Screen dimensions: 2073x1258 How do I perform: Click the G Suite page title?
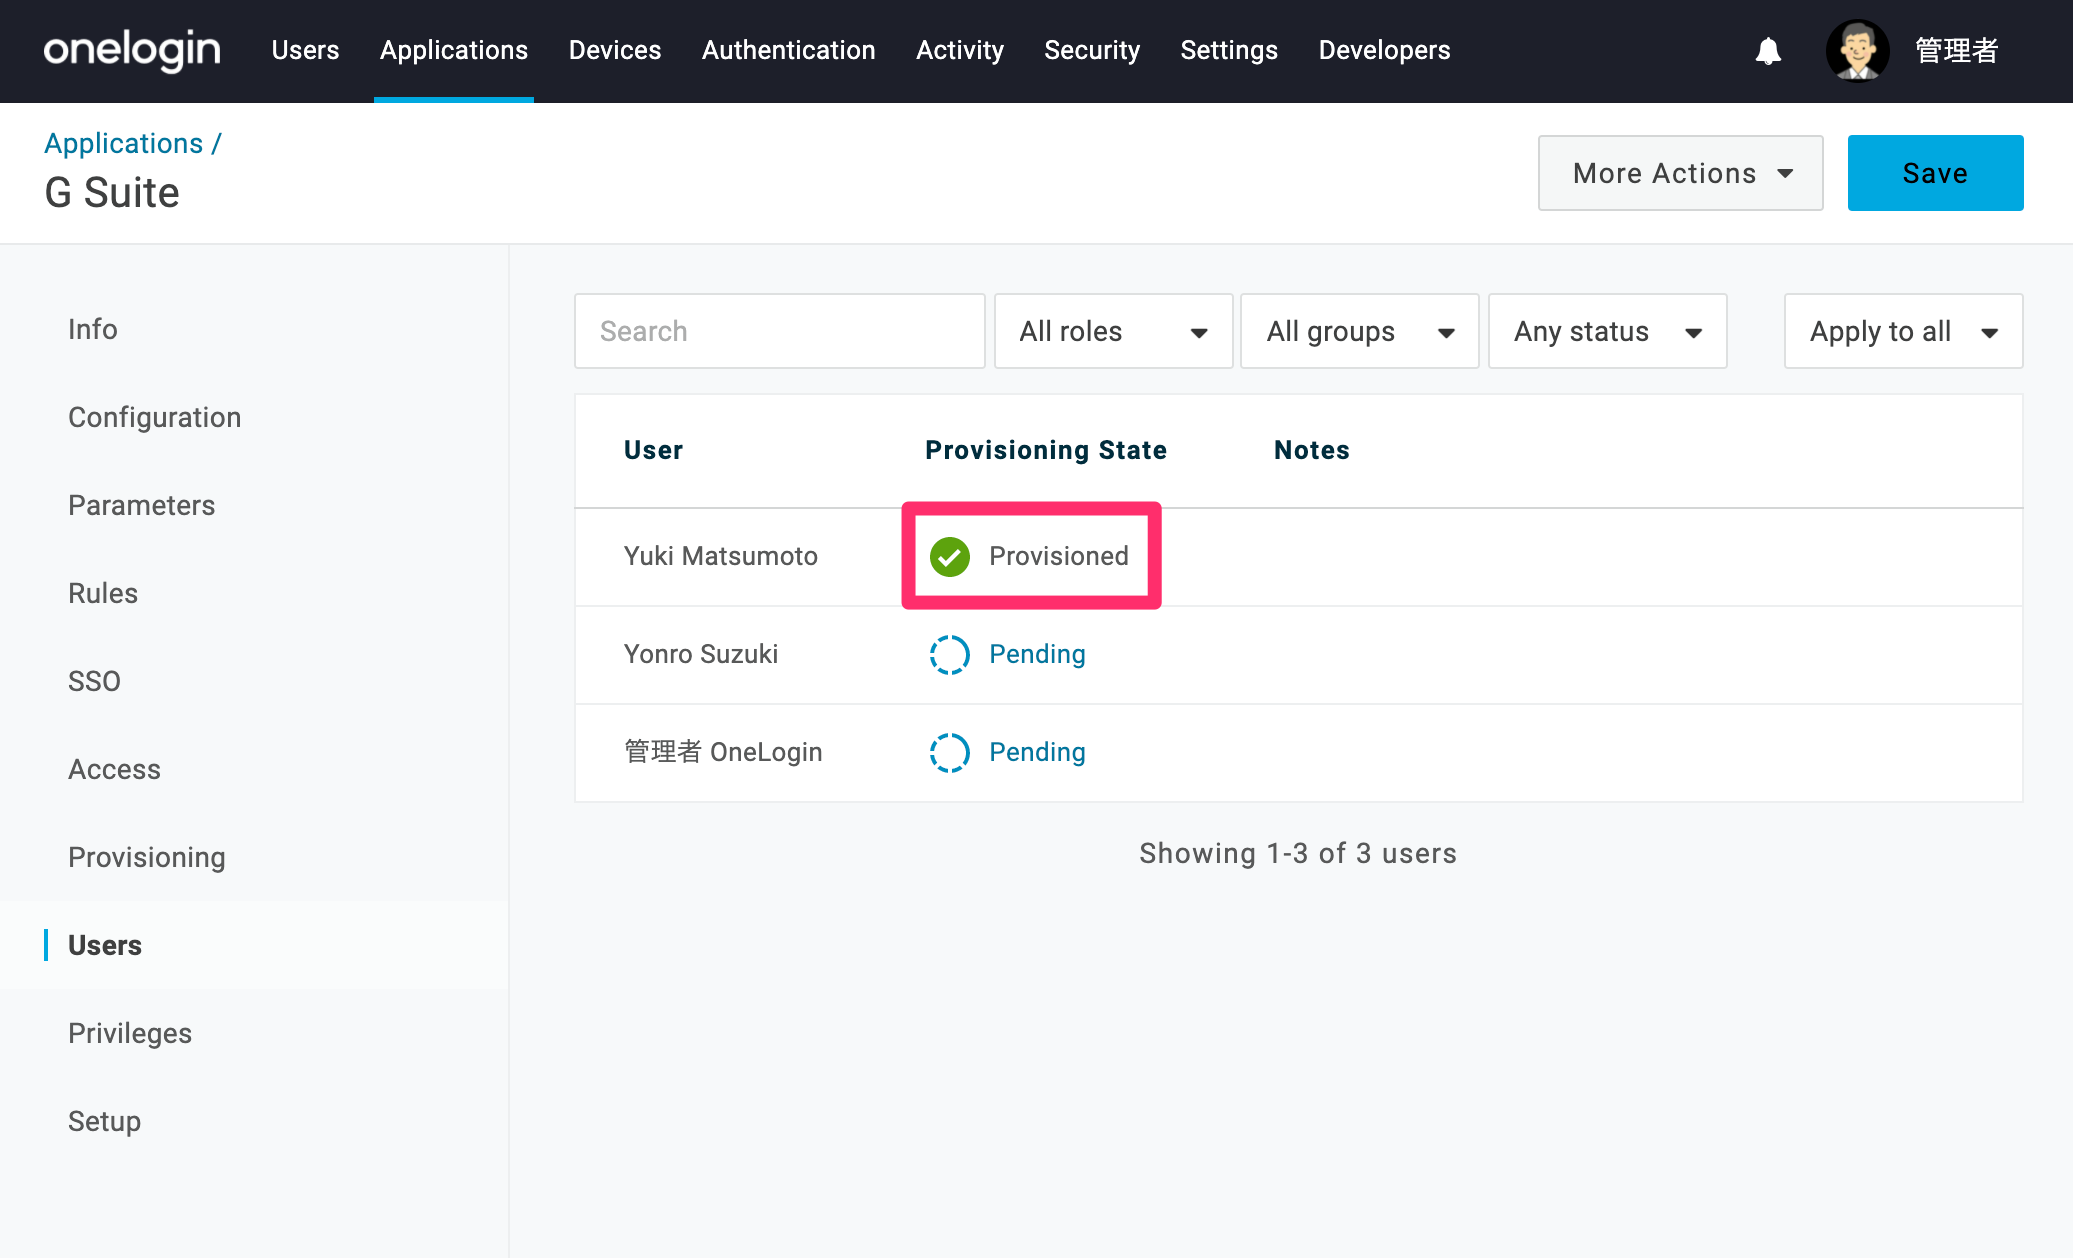pyautogui.click(x=112, y=193)
